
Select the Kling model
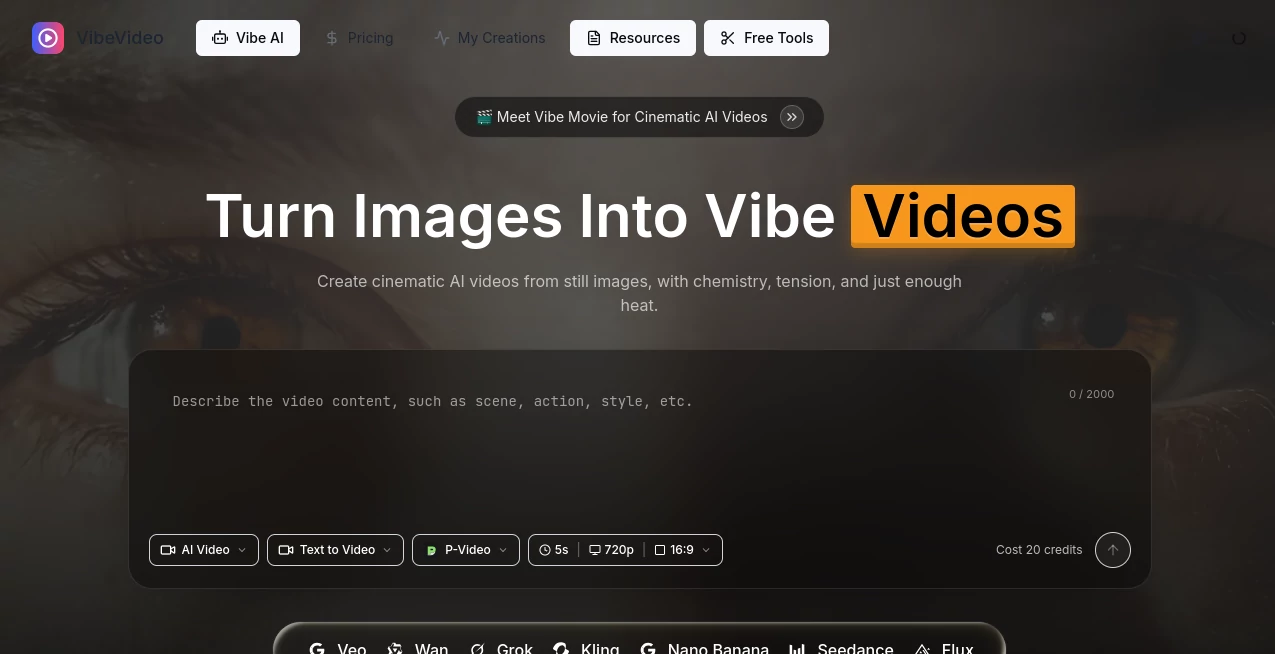coord(586,647)
